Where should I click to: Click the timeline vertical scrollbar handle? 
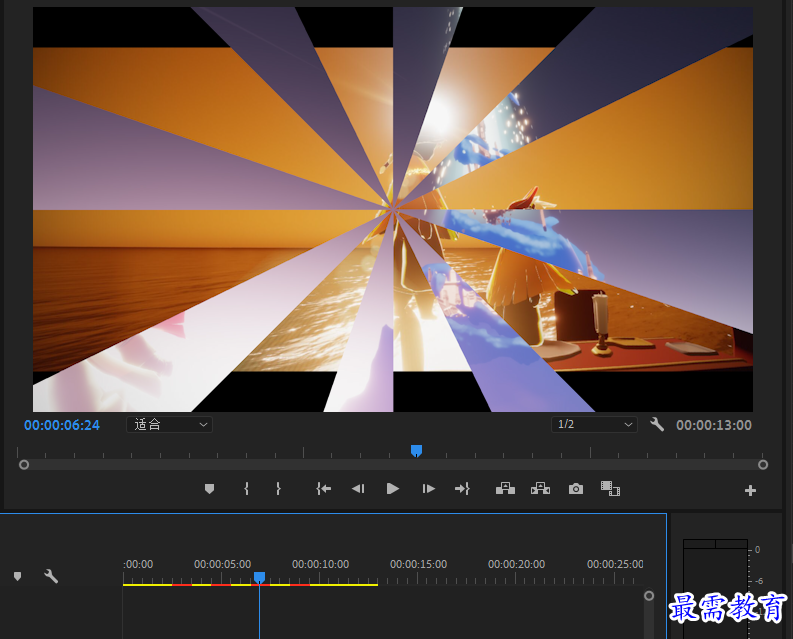click(649, 596)
